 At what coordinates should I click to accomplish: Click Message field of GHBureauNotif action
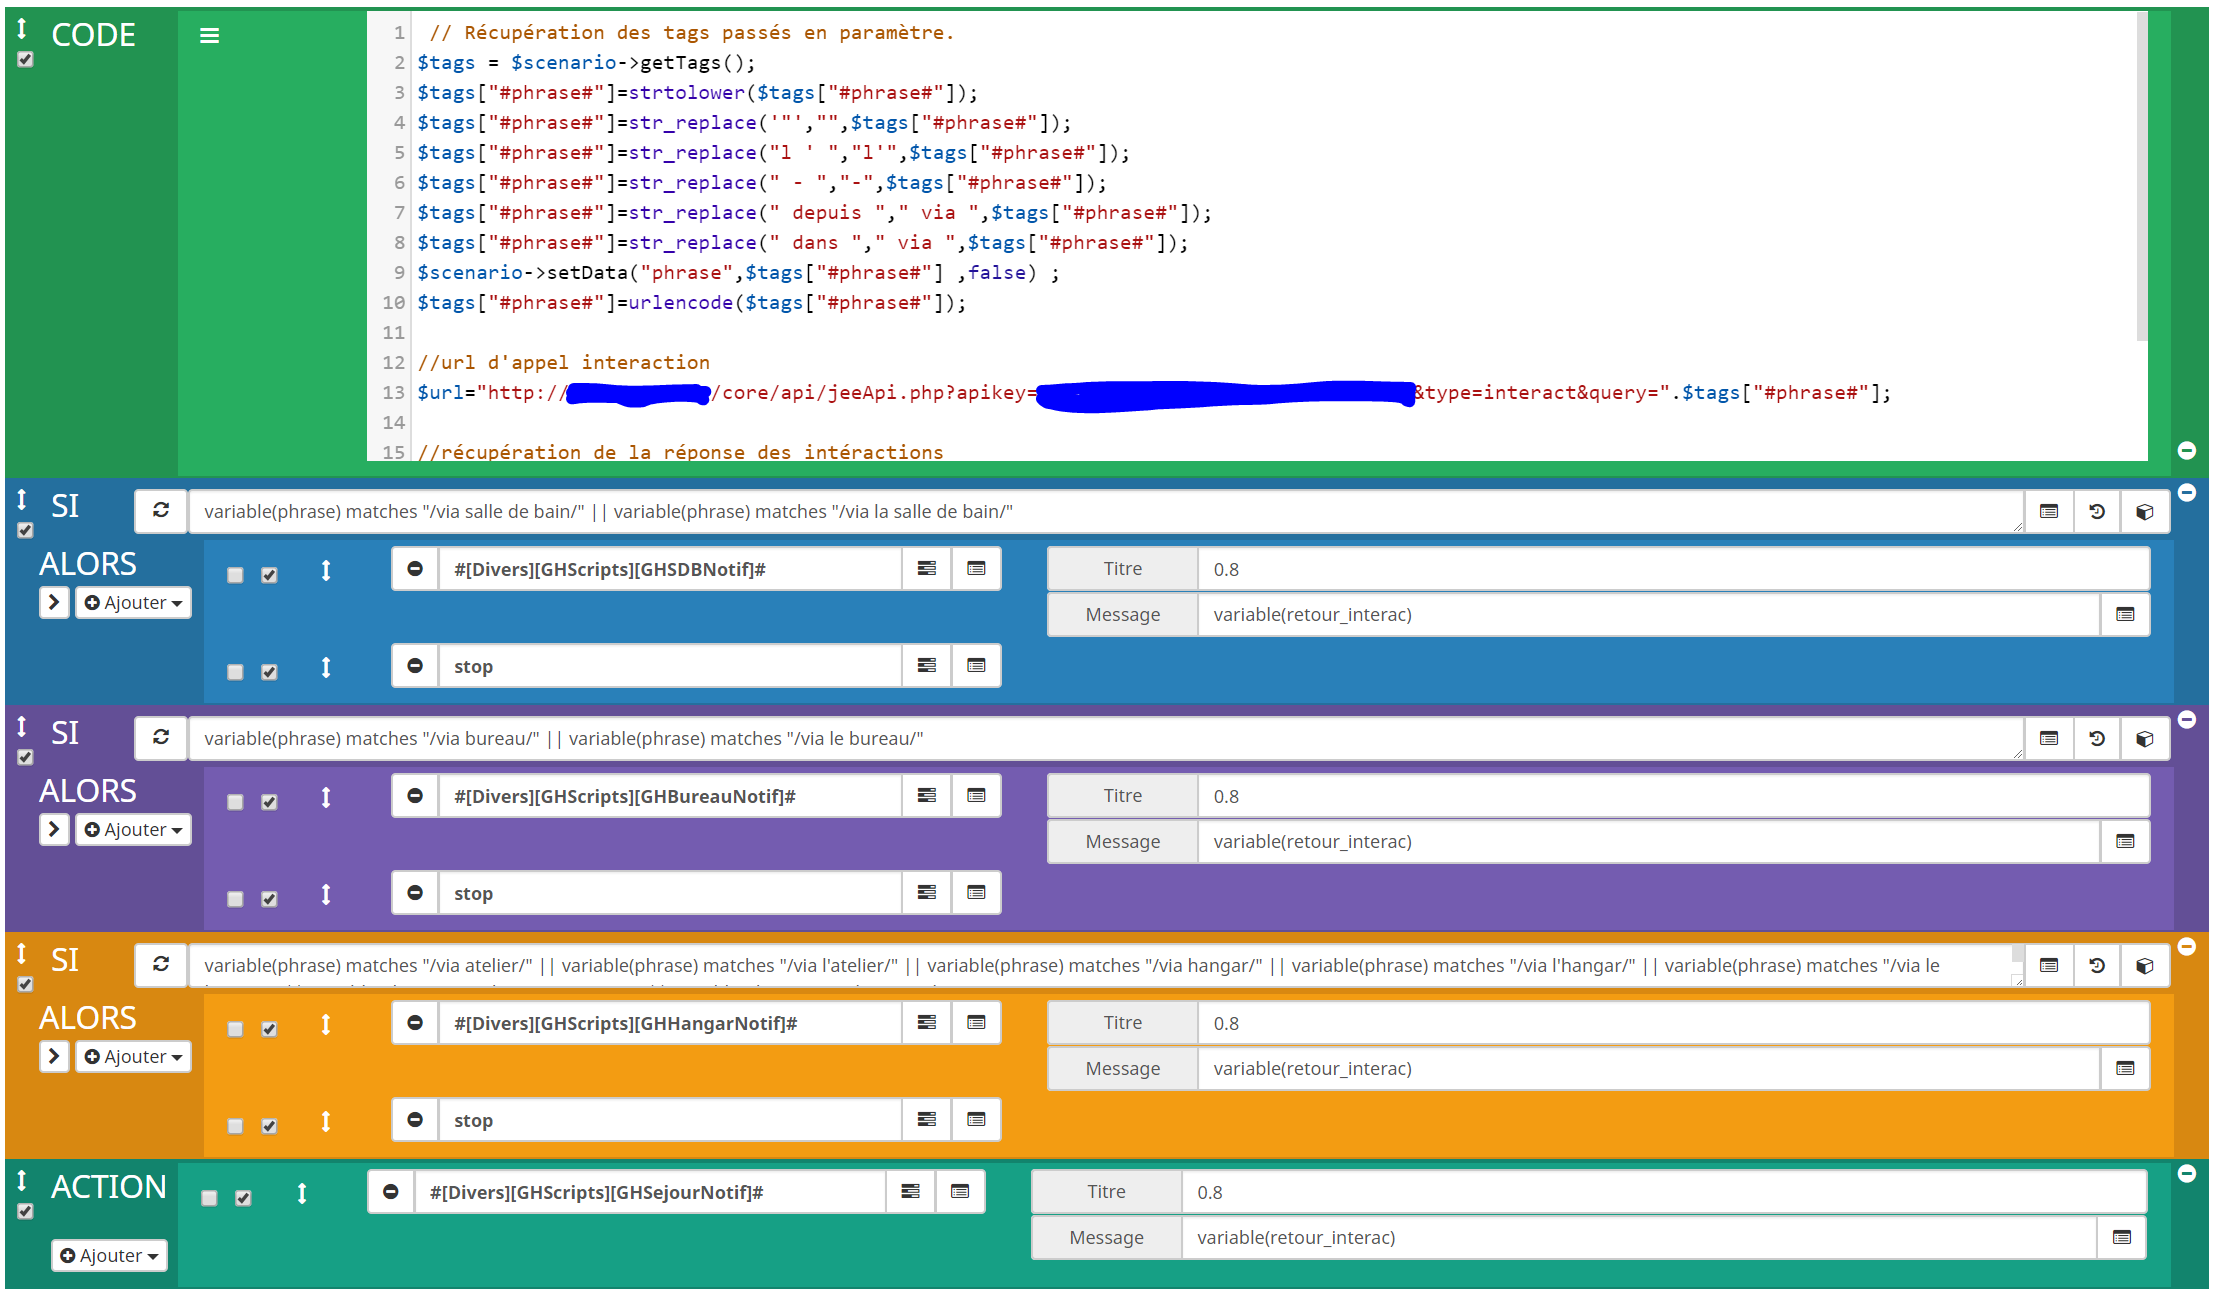1648,841
